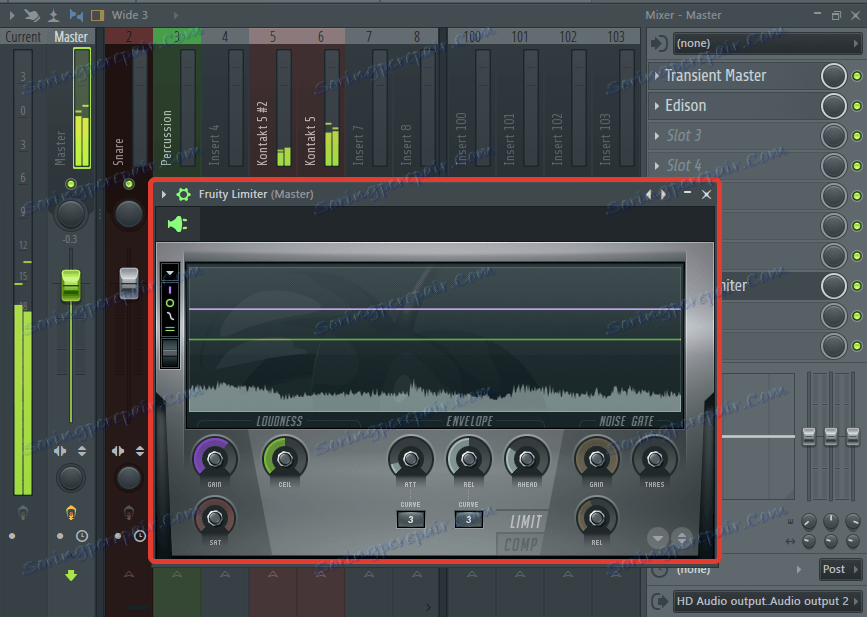The height and width of the screenshot is (617, 867).
Task: Toggle the Edison enable light
Action: pos(856,106)
